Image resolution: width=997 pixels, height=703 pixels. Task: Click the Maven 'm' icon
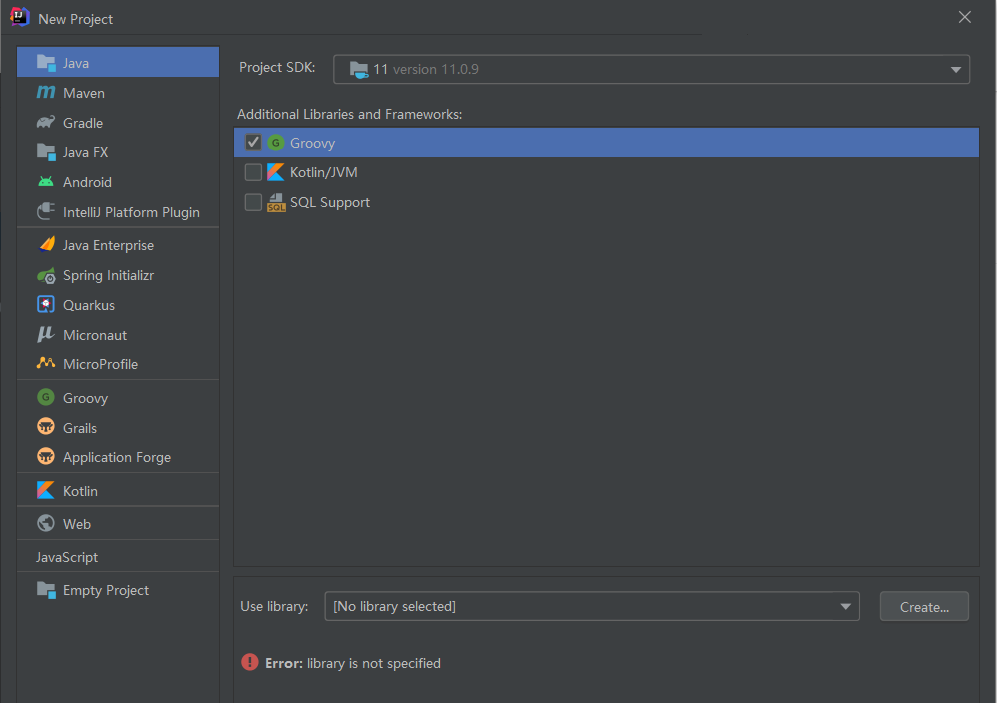tap(46, 92)
